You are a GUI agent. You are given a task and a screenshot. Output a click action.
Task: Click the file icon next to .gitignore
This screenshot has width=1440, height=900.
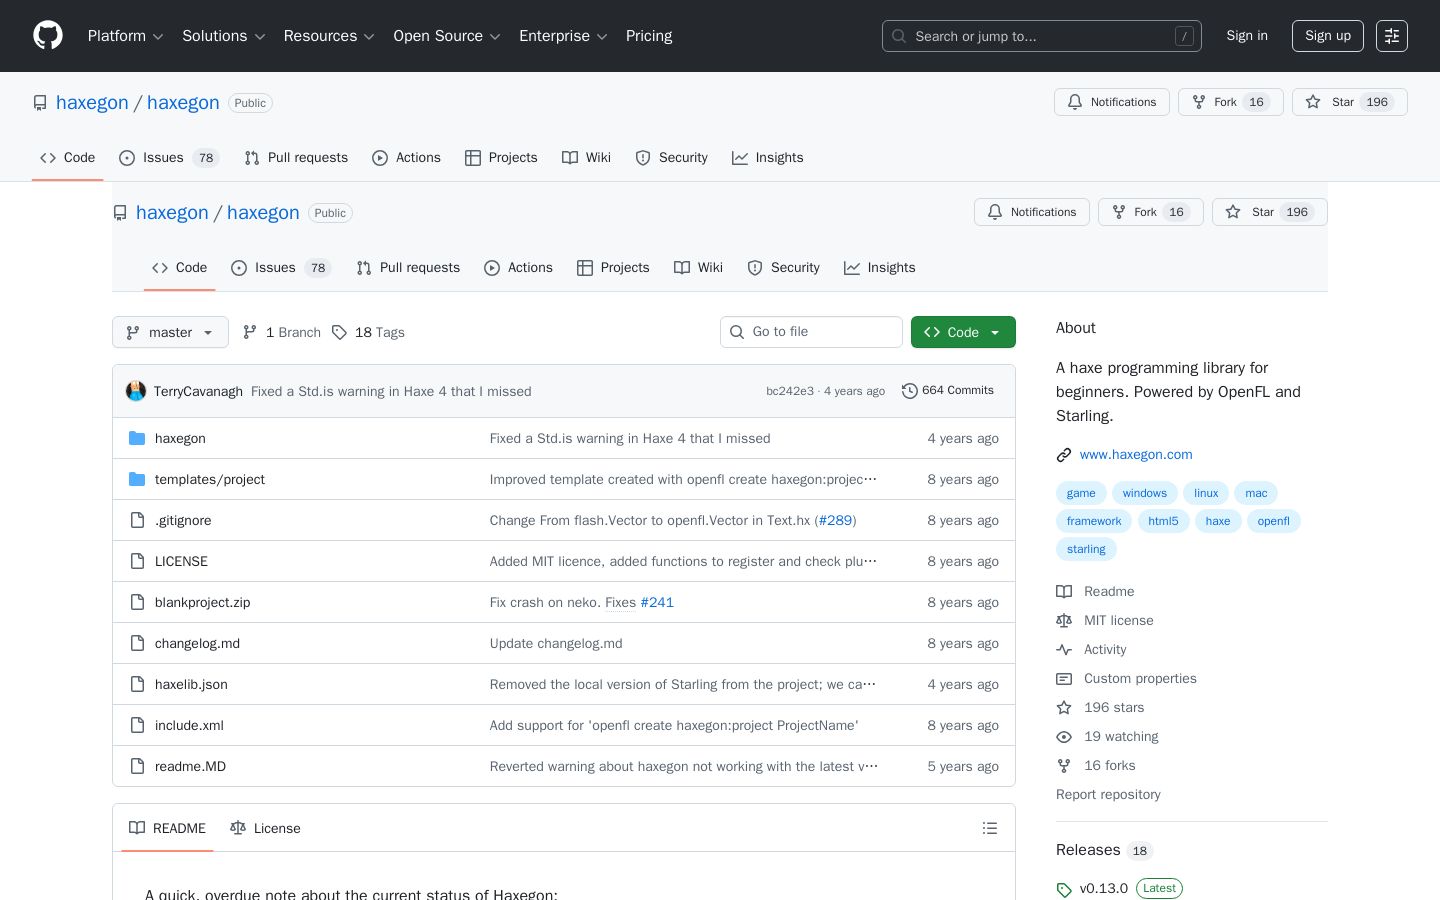pos(137,520)
